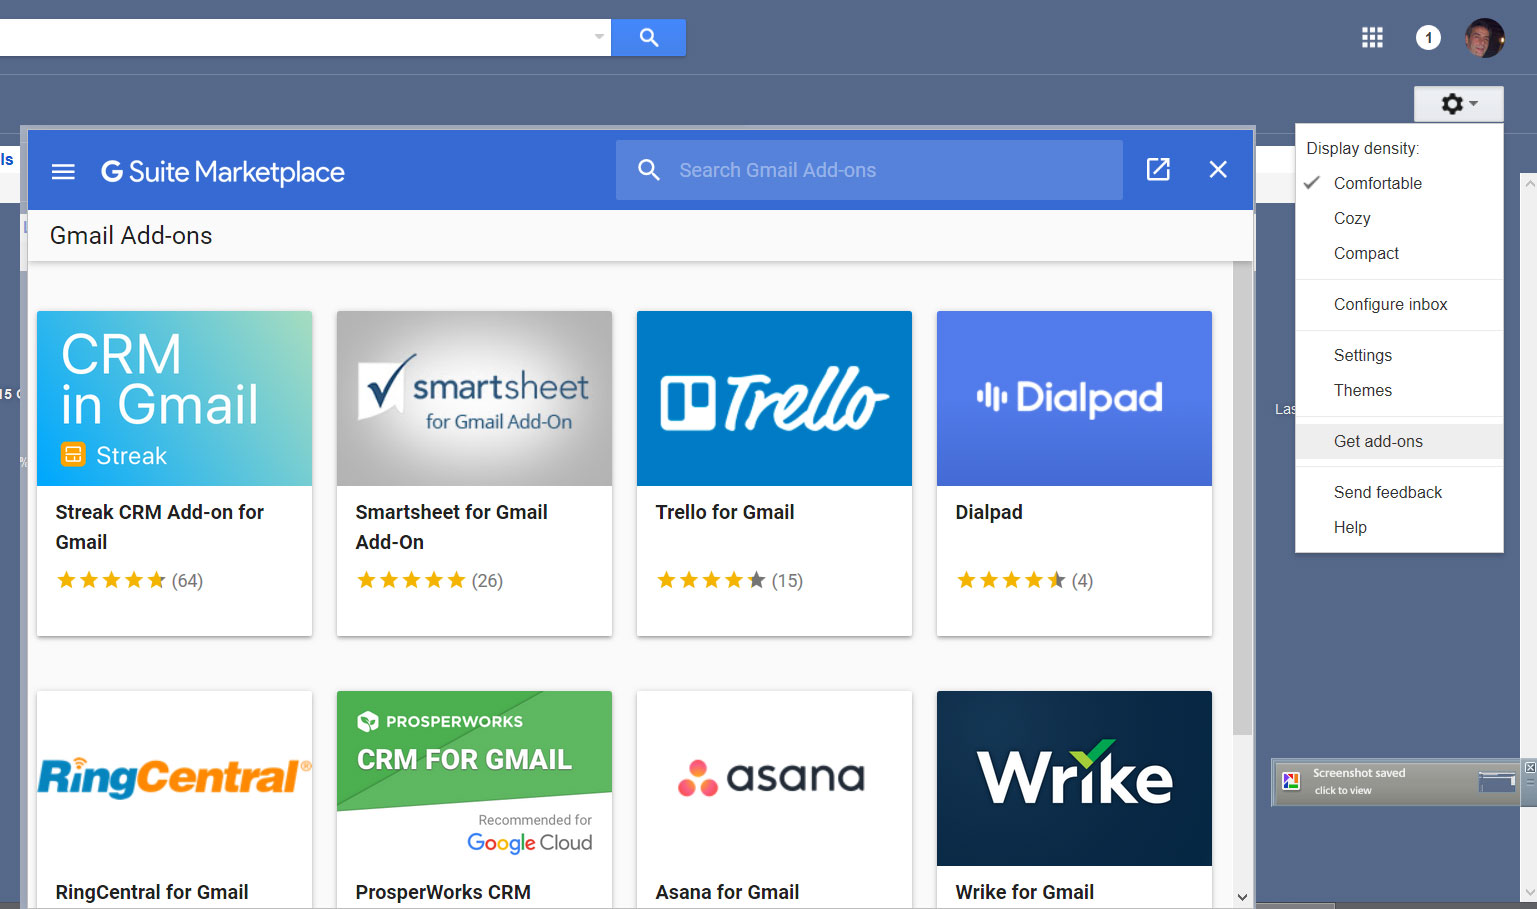Viewport: 1537px width, 909px height.
Task: Click the Streak CRM Add-on for Gmail title
Action: pyautogui.click(x=159, y=527)
